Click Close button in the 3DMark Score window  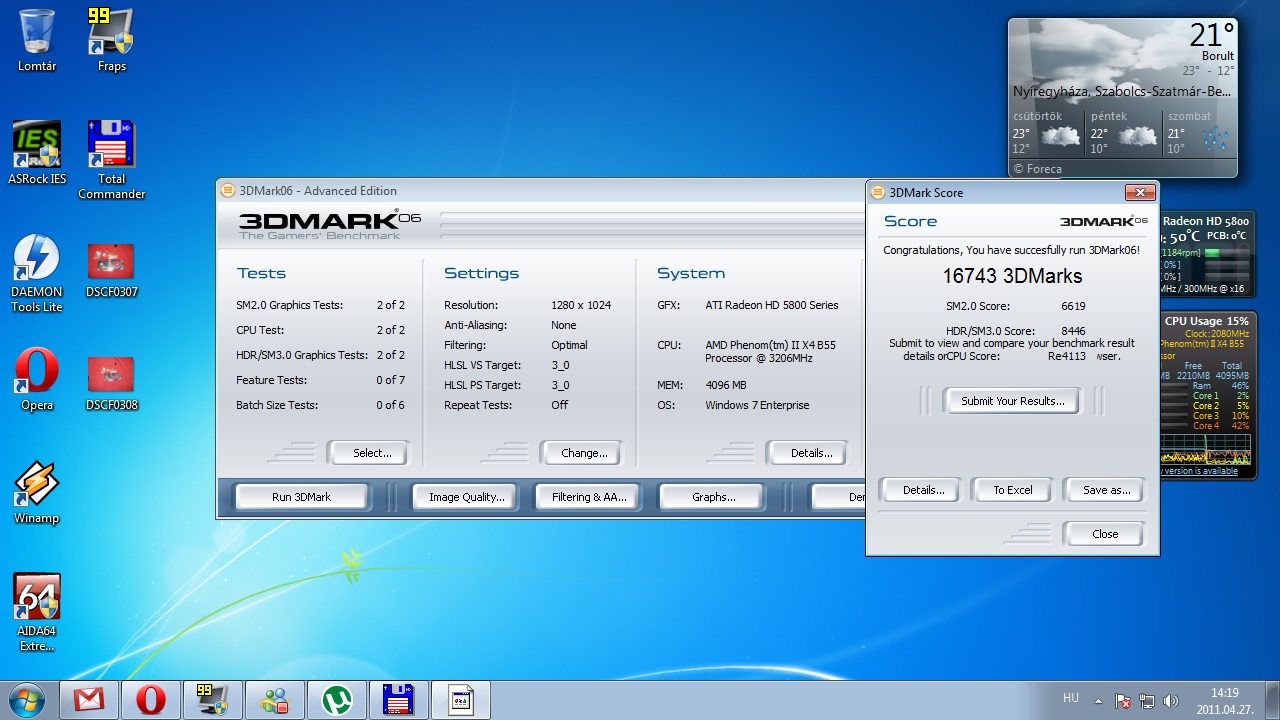click(1105, 534)
